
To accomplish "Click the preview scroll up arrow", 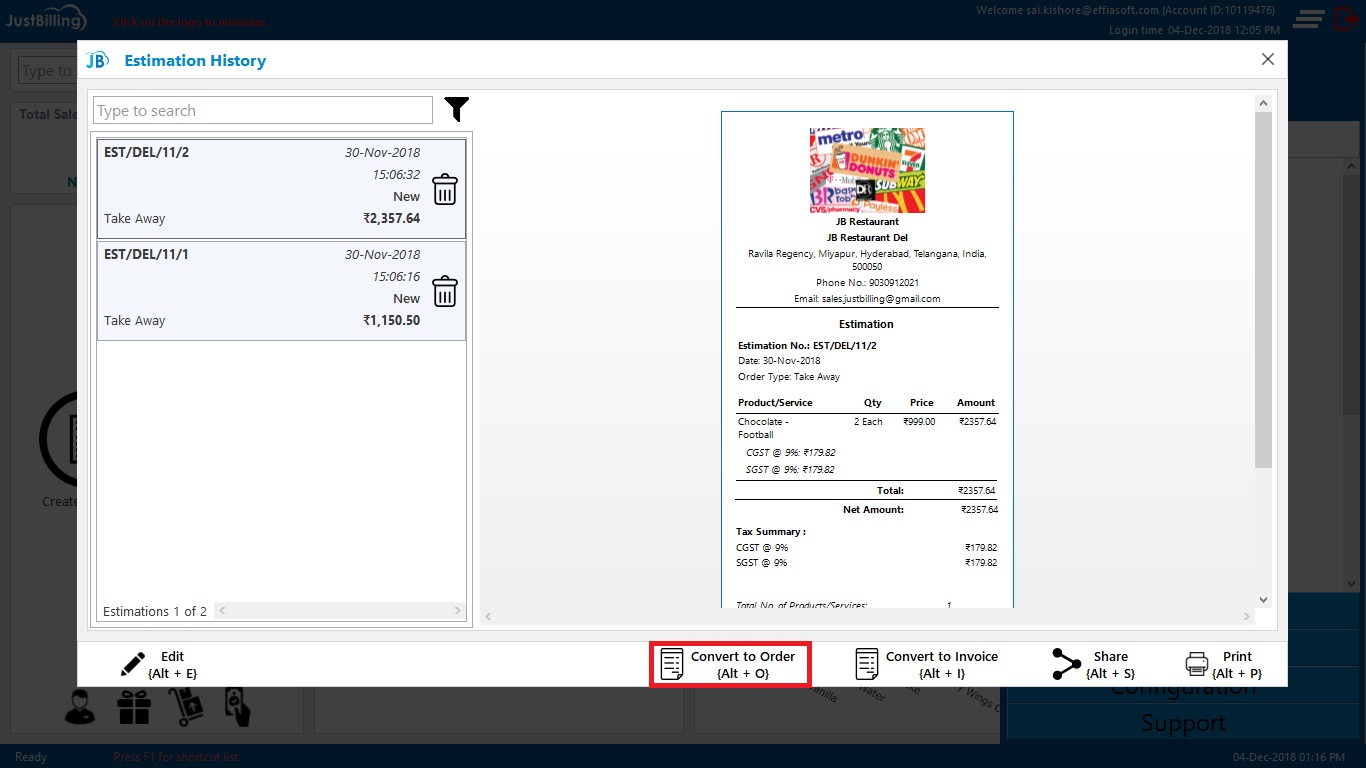I will (x=1263, y=104).
